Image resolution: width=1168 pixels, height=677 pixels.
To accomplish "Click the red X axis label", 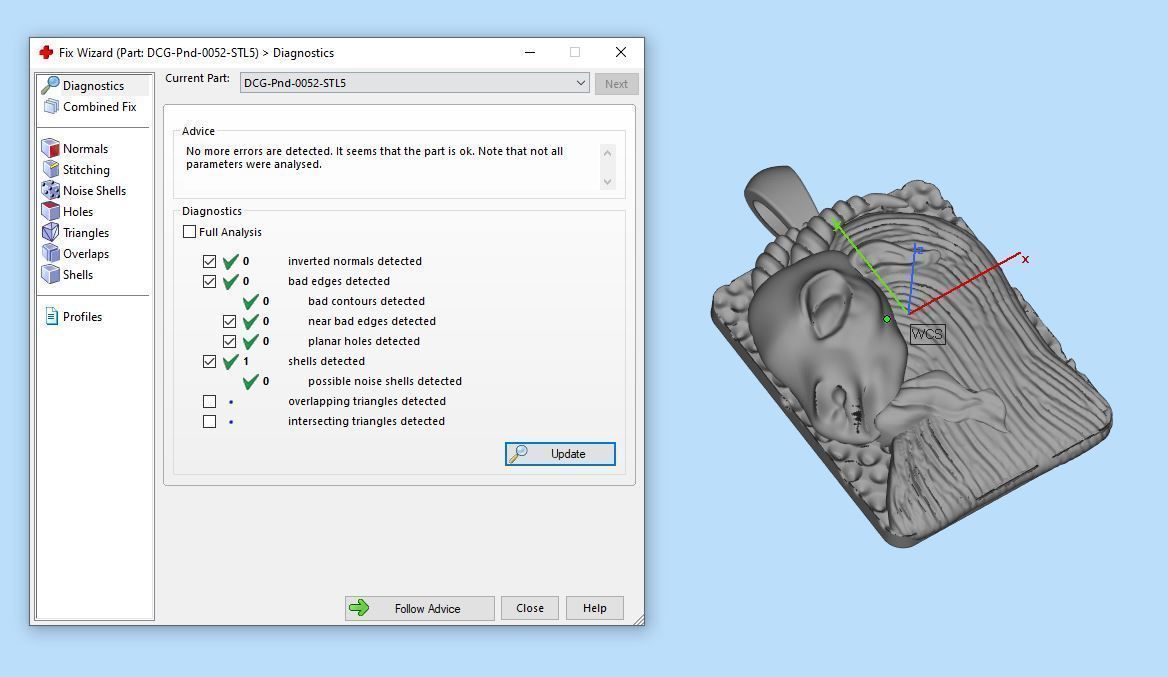I will coord(1025,259).
